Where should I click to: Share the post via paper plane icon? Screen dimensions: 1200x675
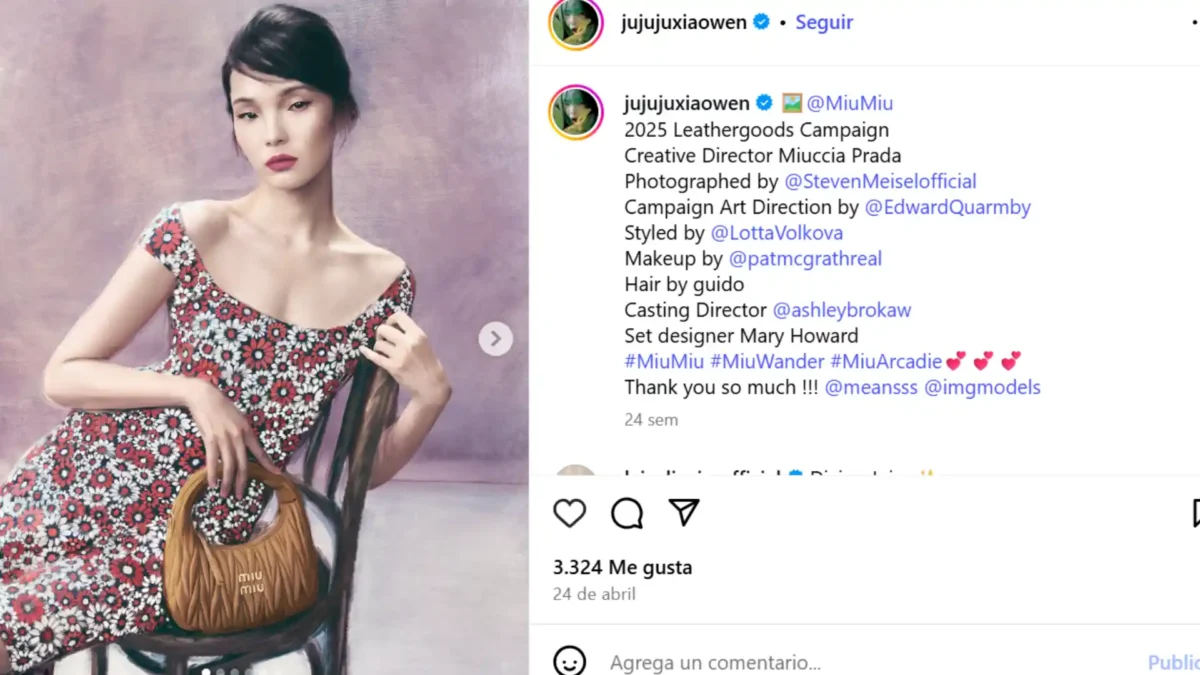(684, 513)
